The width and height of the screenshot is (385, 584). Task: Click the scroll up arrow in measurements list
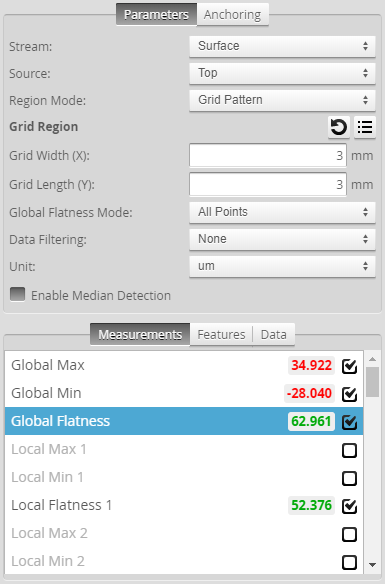click(x=372, y=359)
